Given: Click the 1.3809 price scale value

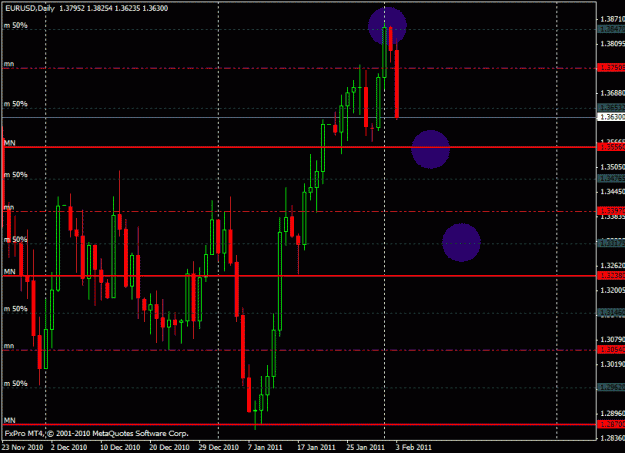Looking at the screenshot, I should coord(612,43).
